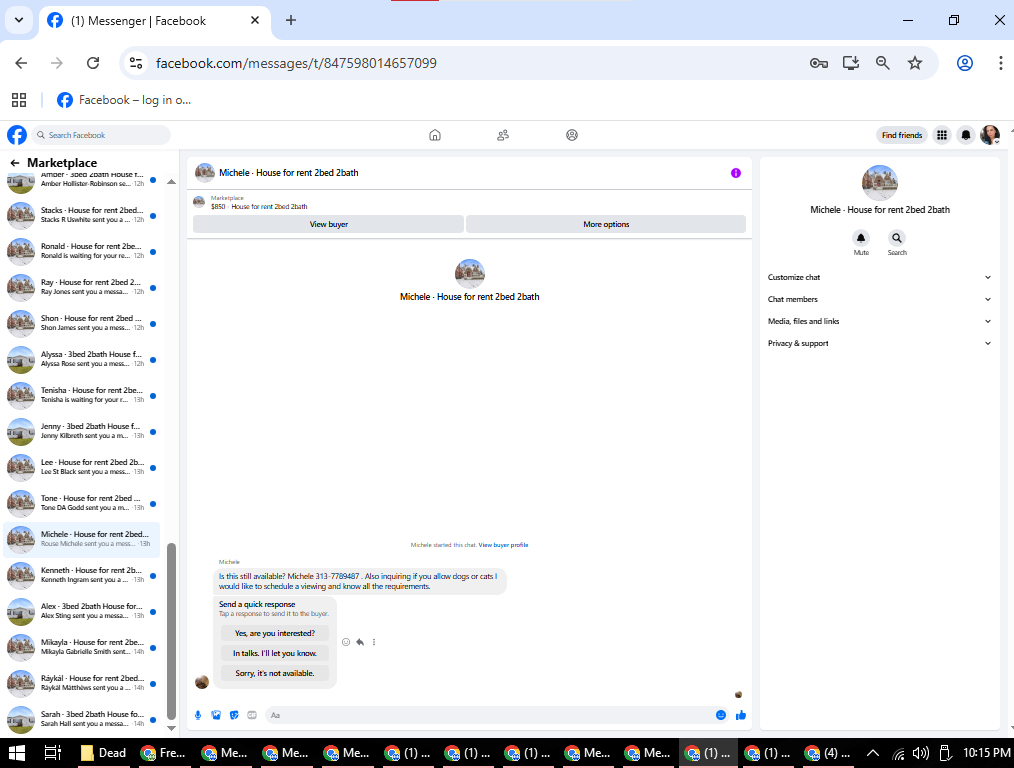Open the notifications bell in Facebook header

coord(966,135)
